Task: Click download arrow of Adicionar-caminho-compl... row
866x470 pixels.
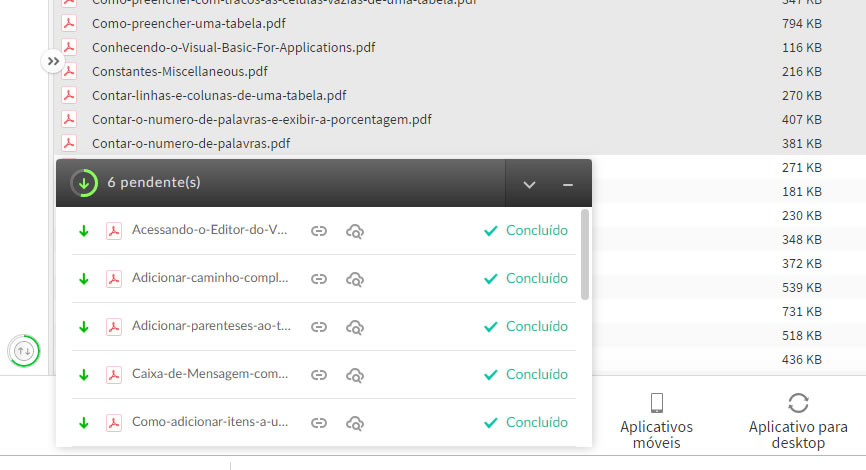Action: click(x=84, y=279)
